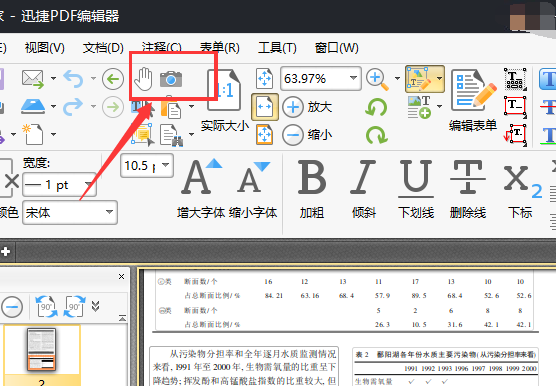Go to next view with green right arrow
Screen dimensions: 556x386
pos(113,107)
